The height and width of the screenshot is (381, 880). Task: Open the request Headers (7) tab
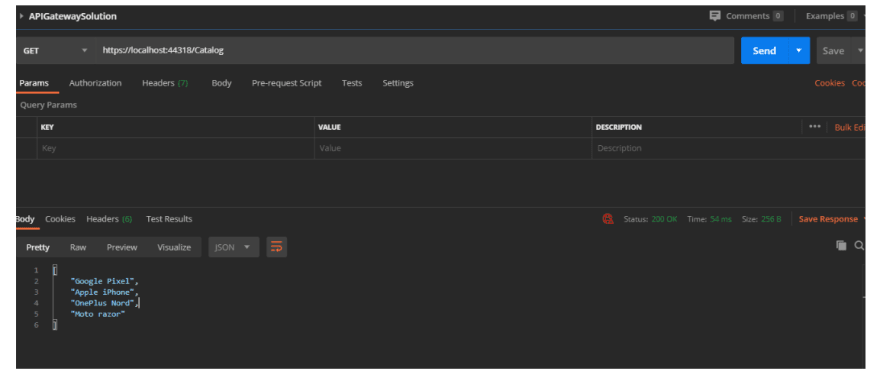(x=165, y=83)
